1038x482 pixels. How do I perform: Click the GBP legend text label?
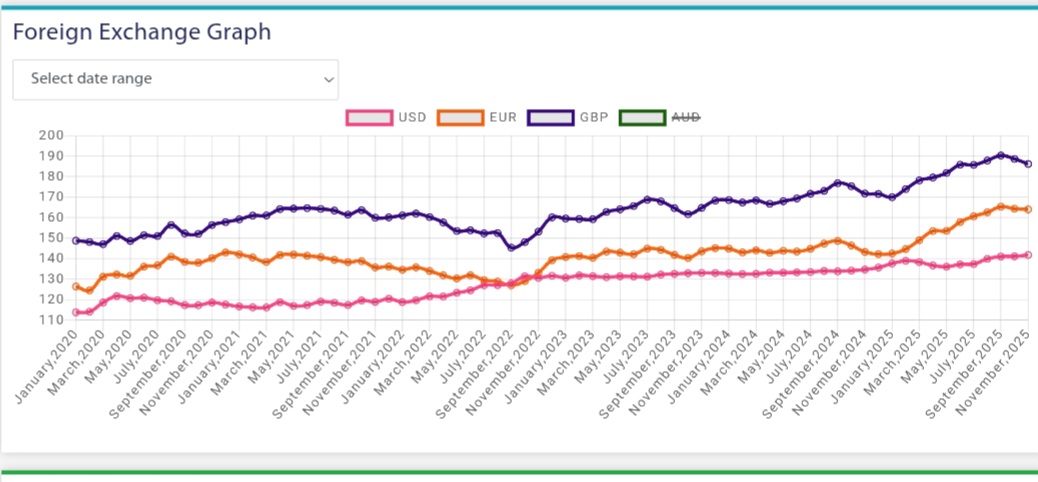pyautogui.click(x=593, y=117)
